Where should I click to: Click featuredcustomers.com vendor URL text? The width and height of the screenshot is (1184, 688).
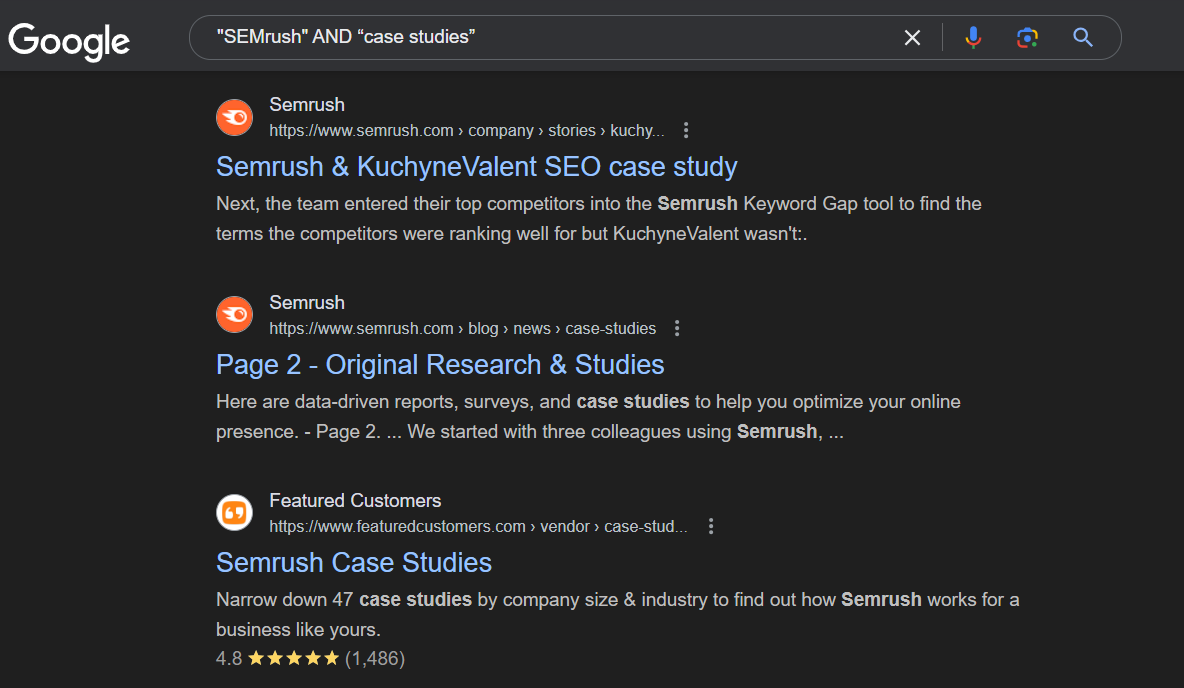[x=479, y=526]
